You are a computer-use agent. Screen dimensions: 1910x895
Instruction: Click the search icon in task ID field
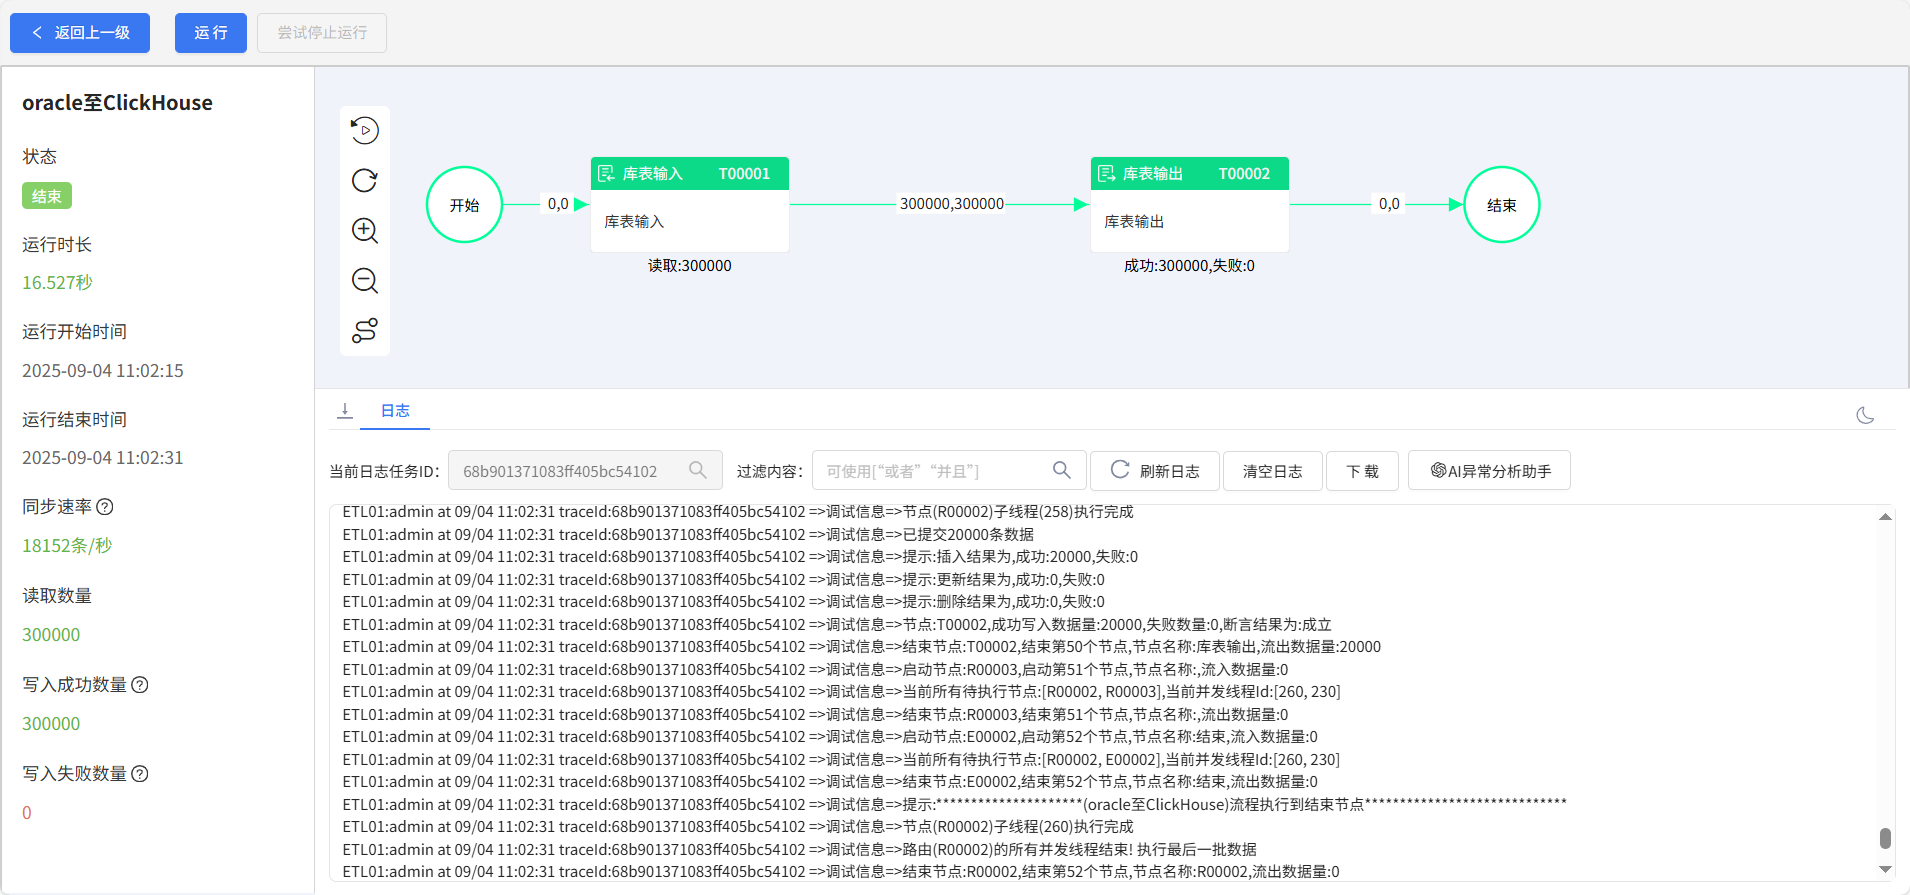[x=698, y=470]
